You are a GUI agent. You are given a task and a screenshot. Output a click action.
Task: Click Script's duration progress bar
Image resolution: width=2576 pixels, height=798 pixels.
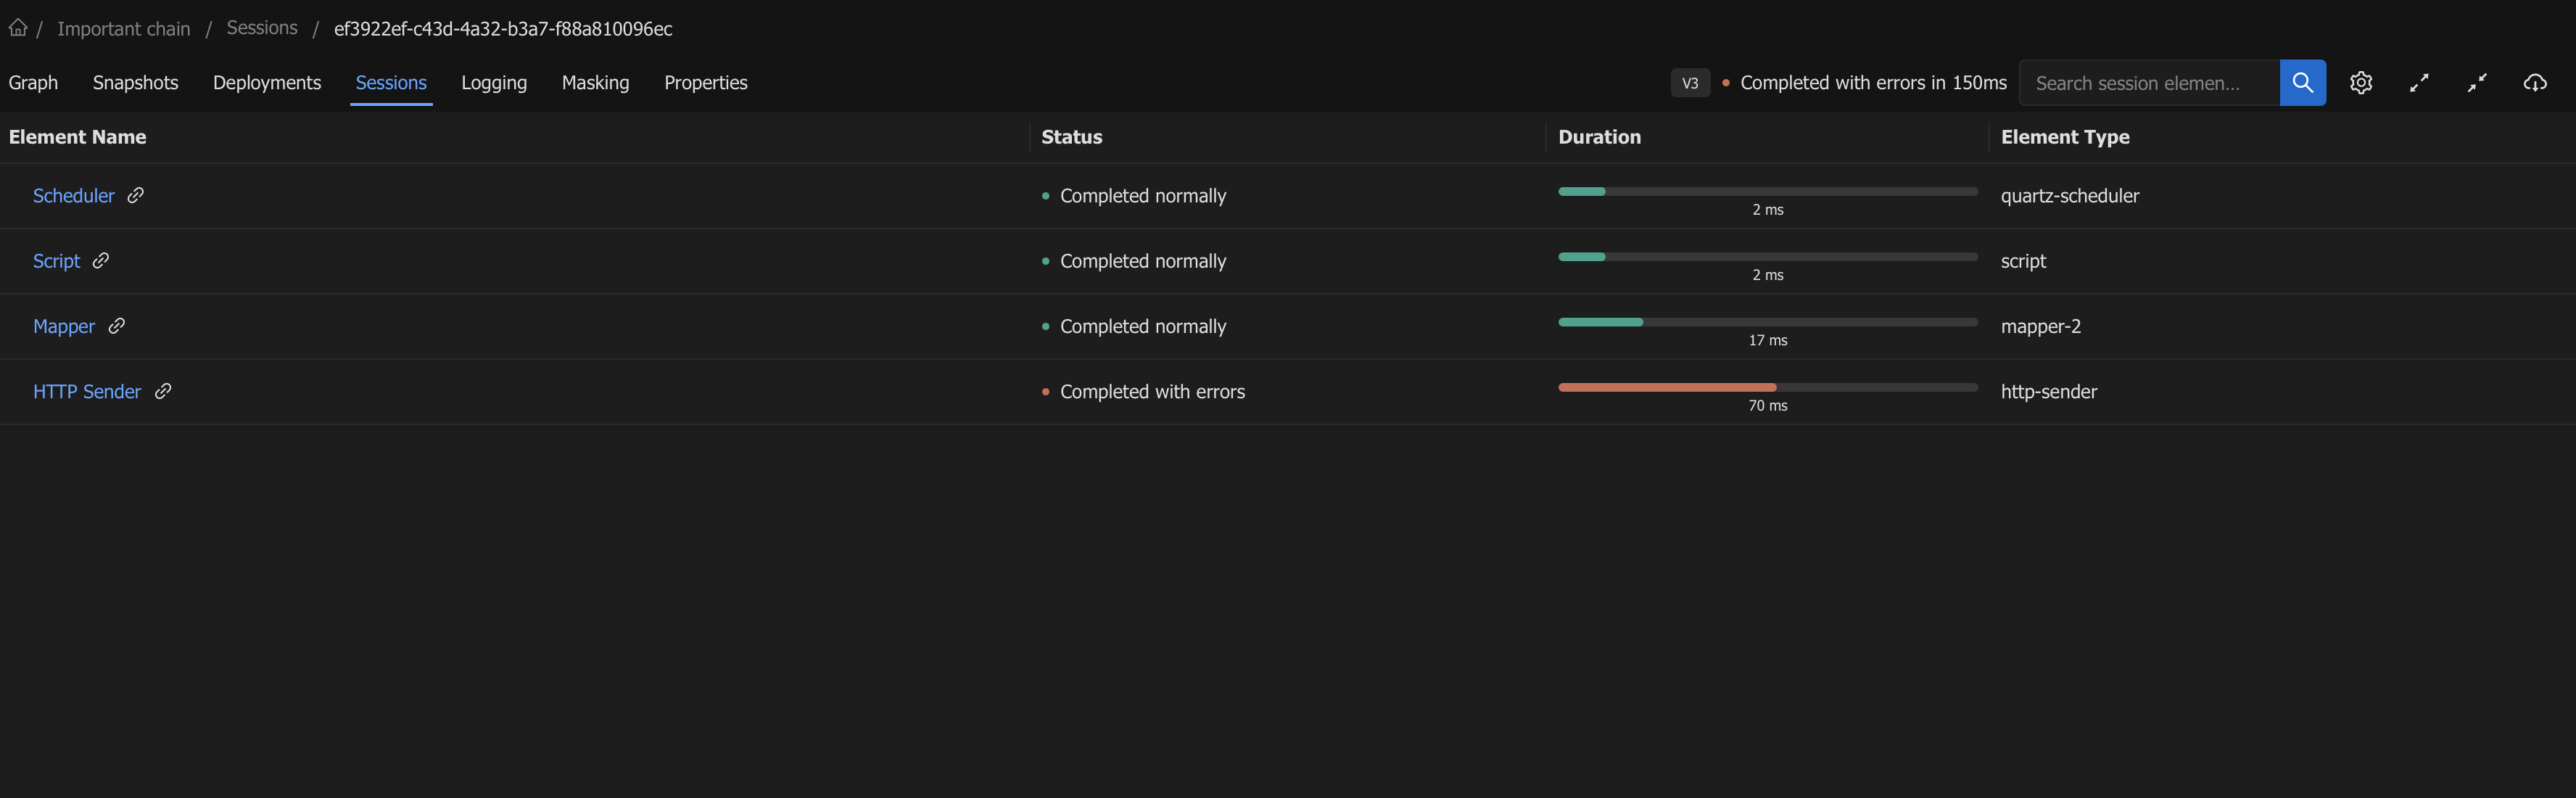[1767, 257]
